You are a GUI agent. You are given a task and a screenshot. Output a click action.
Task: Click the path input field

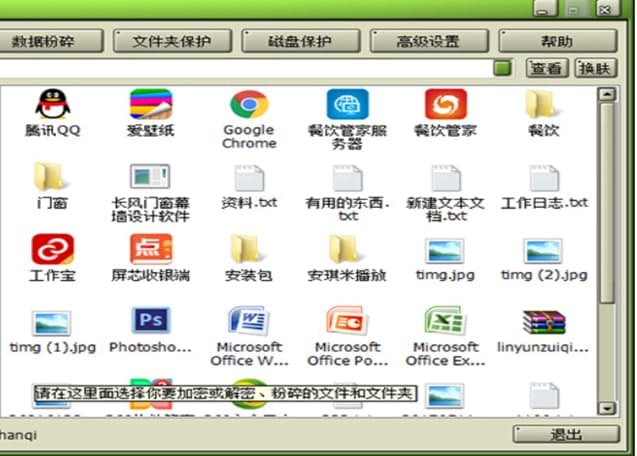pyautogui.click(x=244, y=68)
